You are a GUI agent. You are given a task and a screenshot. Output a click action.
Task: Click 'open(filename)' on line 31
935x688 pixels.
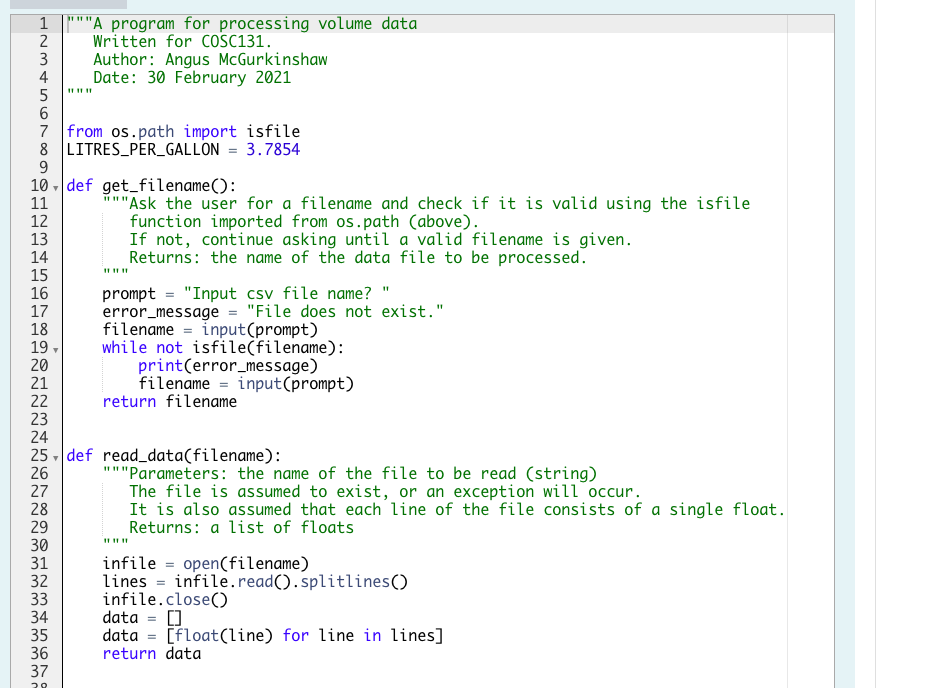click(246, 563)
